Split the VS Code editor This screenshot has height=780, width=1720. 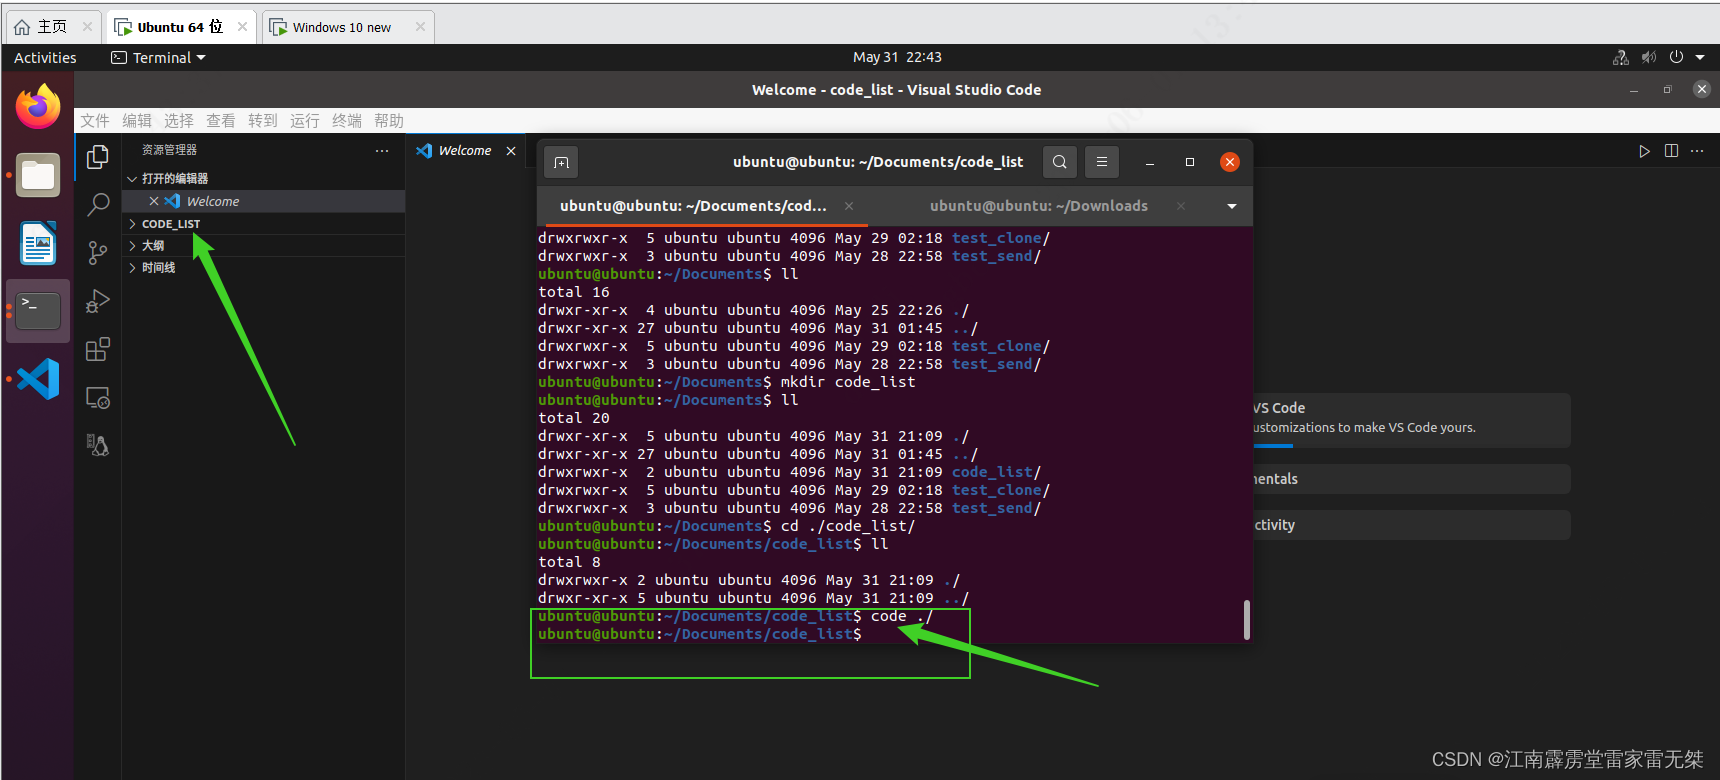1671,151
